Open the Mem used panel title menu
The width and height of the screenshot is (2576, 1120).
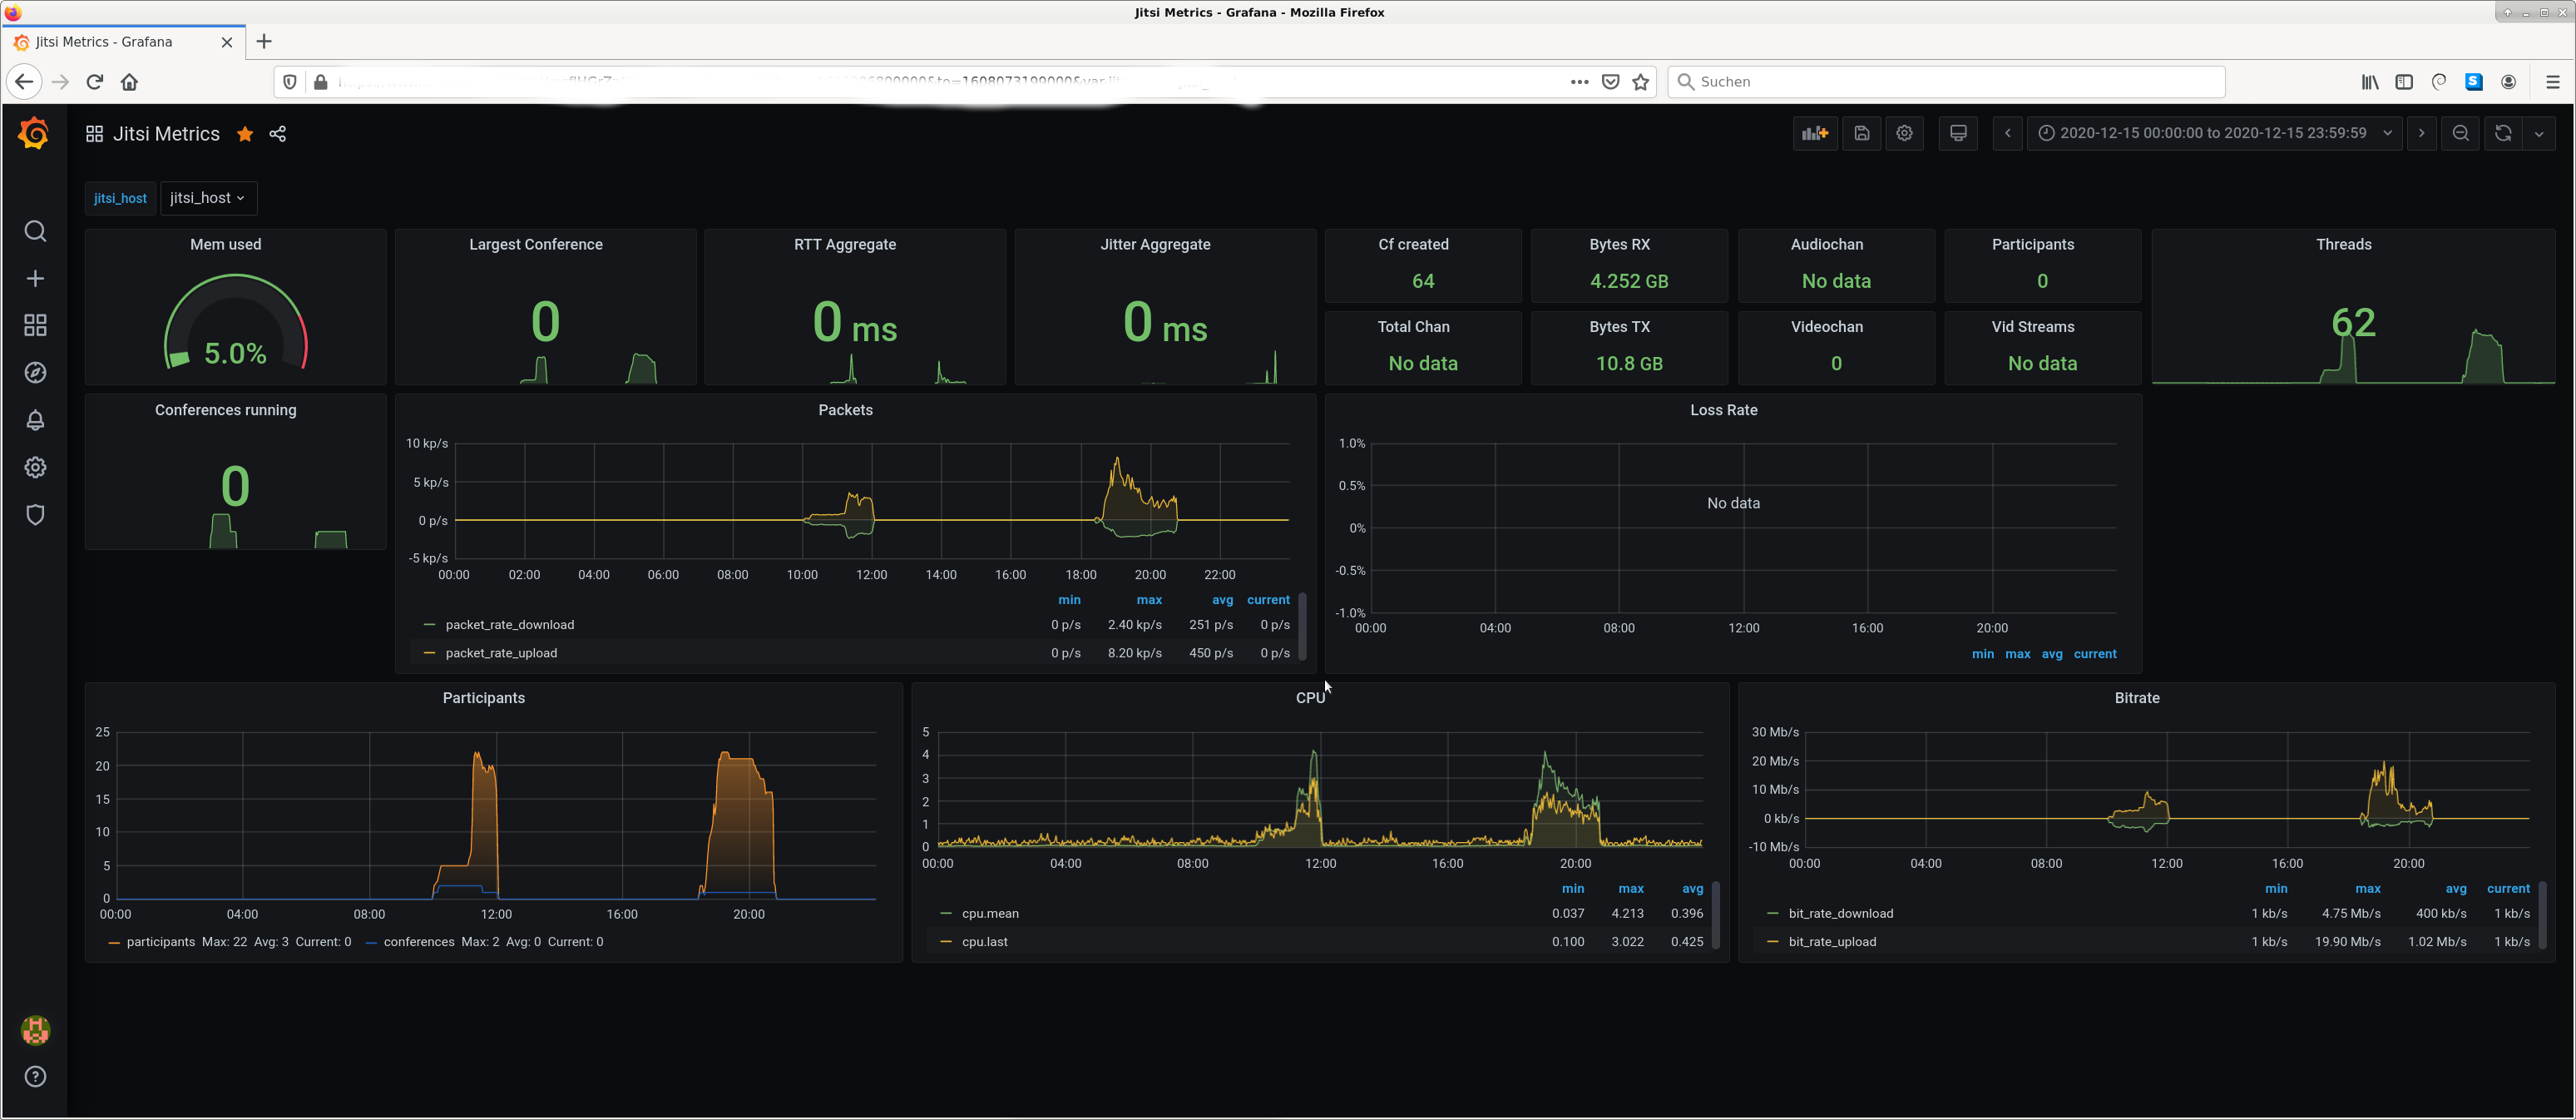(x=225, y=244)
